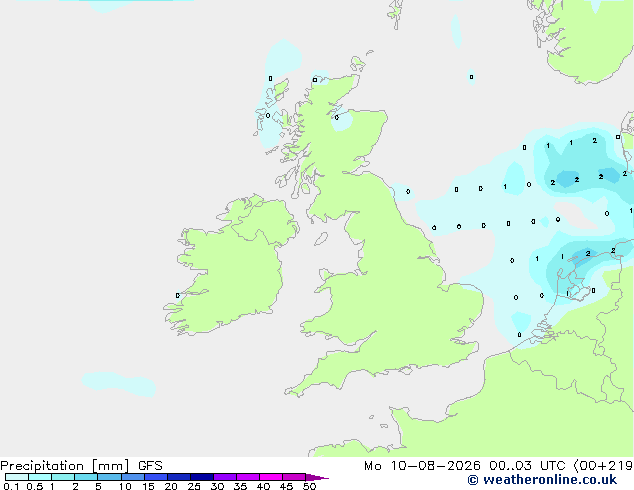Click the '50' legend scale label
This screenshot has width=634, height=490.
point(309,486)
